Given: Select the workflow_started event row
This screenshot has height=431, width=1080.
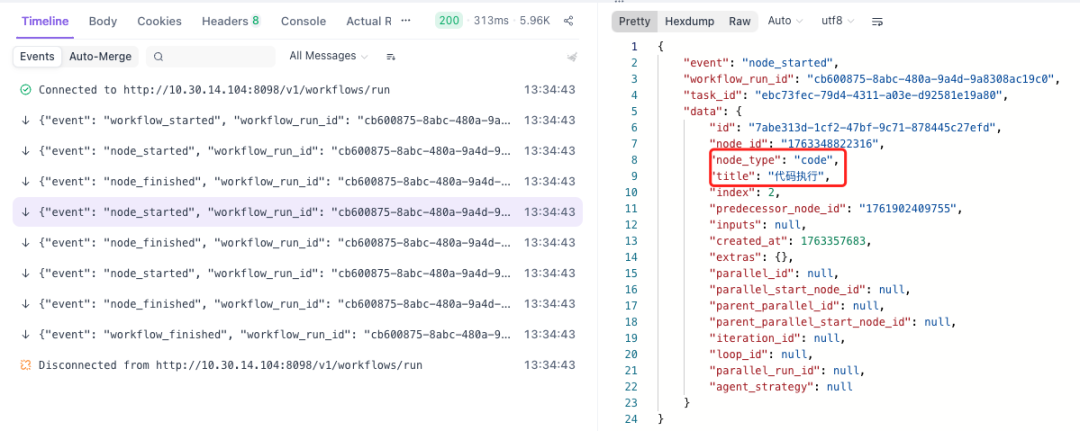Looking at the screenshot, I should click(x=298, y=120).
